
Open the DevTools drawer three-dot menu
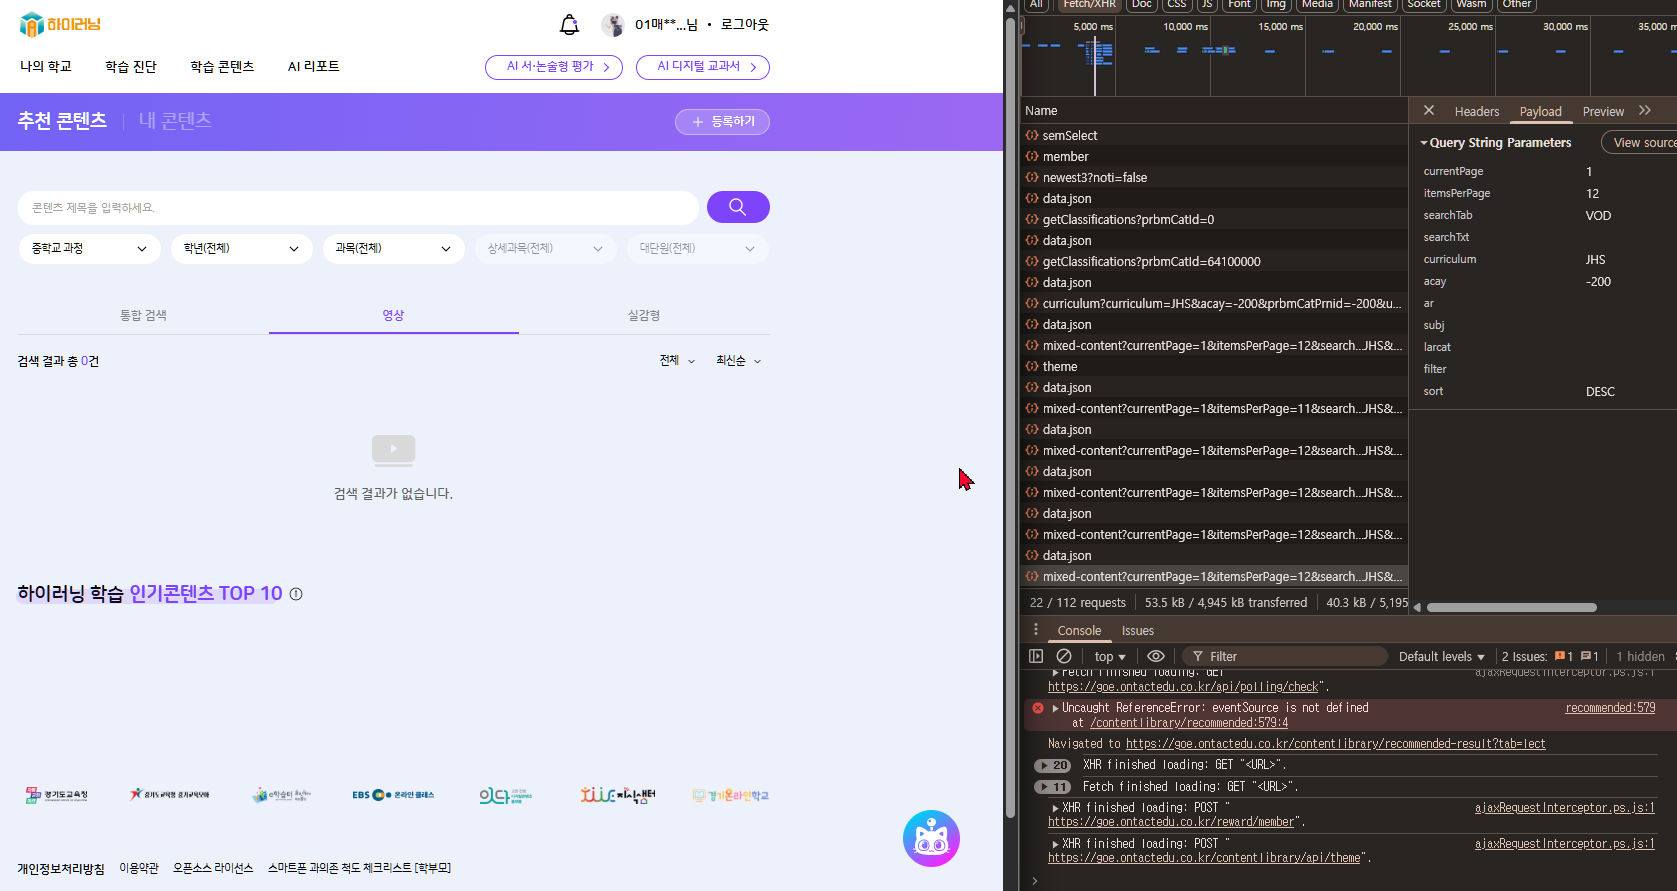point(1036,630)
